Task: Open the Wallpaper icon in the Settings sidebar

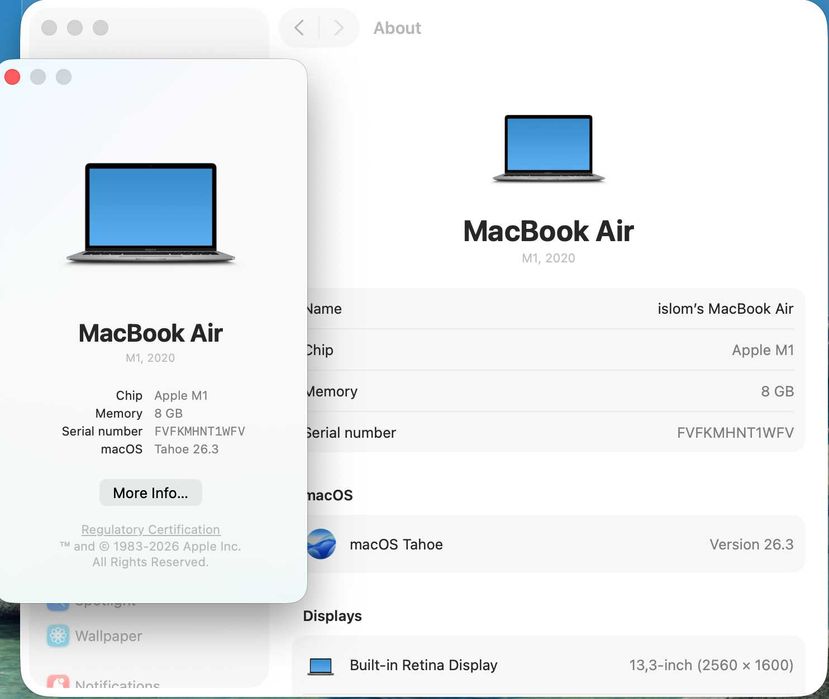Action: click(58, 636)
